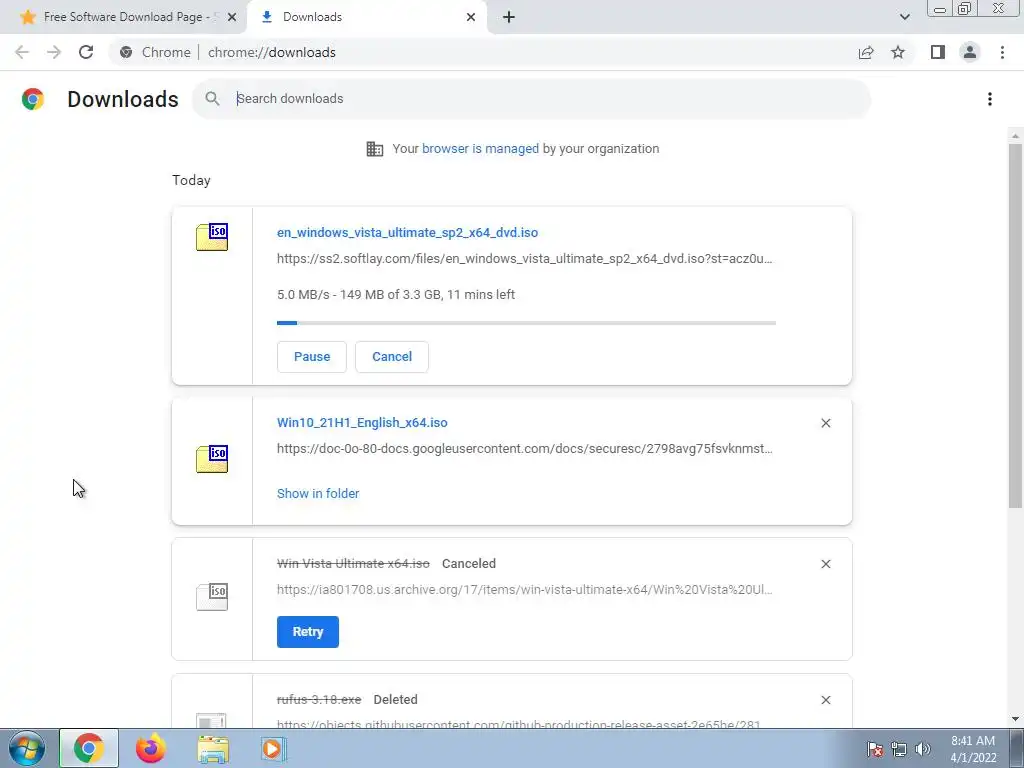Click the 'Deleted' status label
Image resolution: width=1024 pixels, height=768 pixels.
click(395, 699)
